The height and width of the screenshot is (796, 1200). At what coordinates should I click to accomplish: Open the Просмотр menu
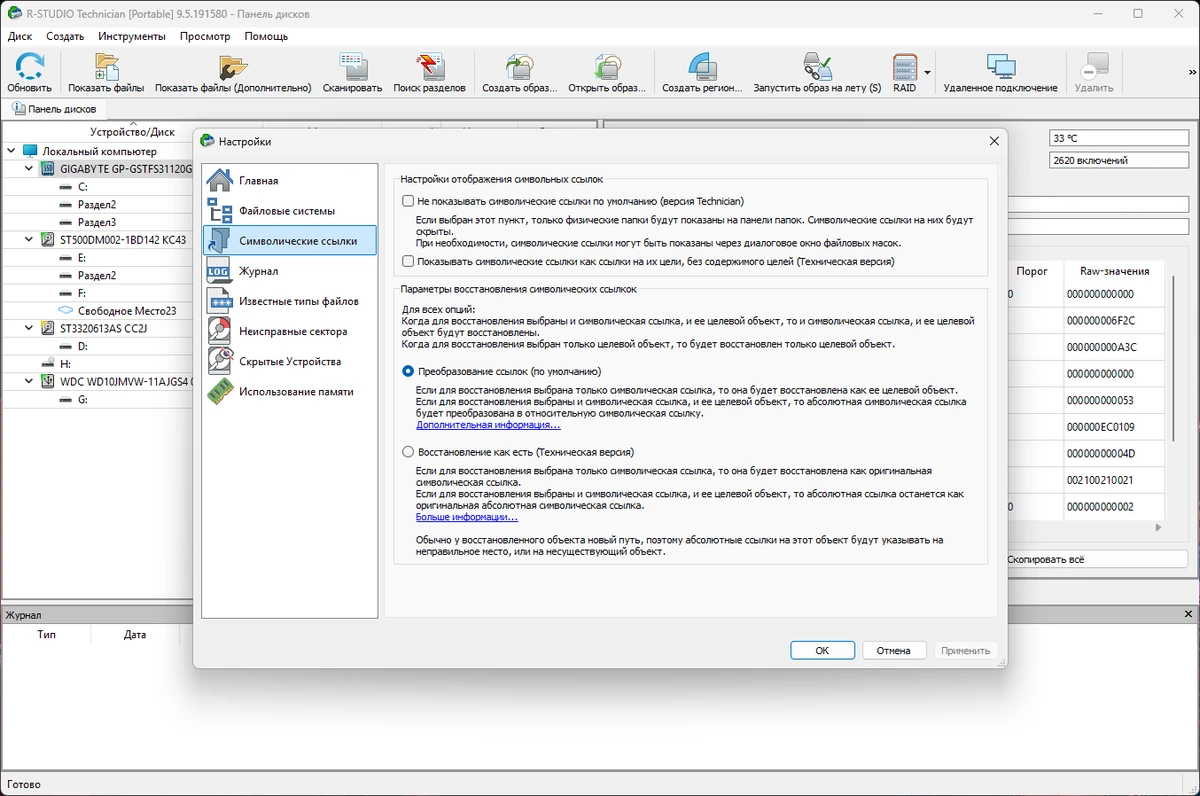[205, 36]
